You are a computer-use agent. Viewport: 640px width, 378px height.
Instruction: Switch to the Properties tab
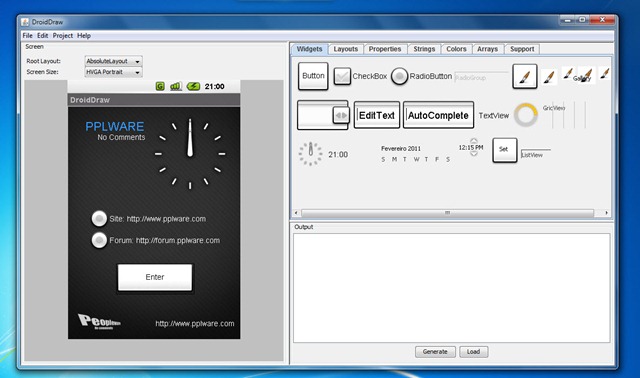pyautogui.click(x=385, y=49)
